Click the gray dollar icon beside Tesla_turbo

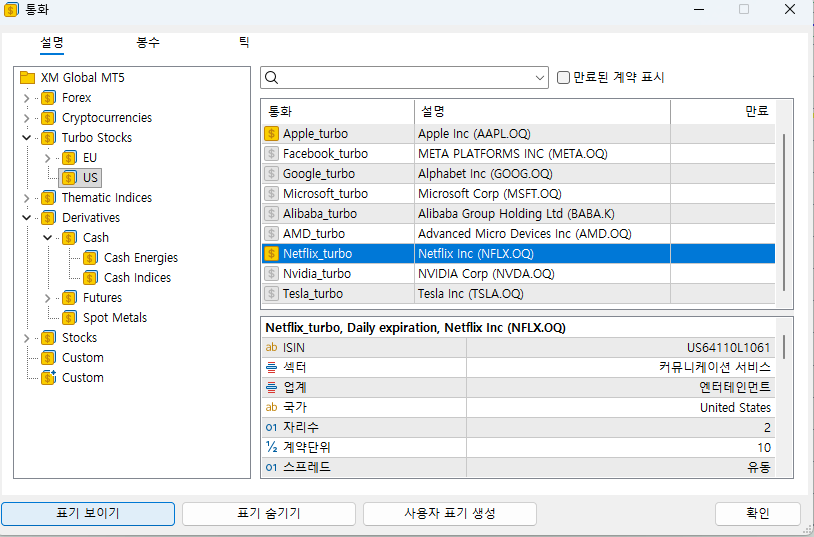pos(271,293)
